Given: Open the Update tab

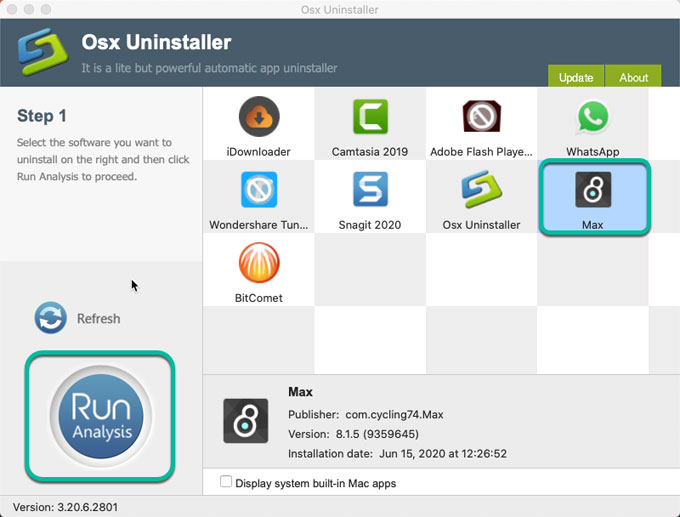Looking at the screenshot, I should pyautogui.click(x=576, y=77).
